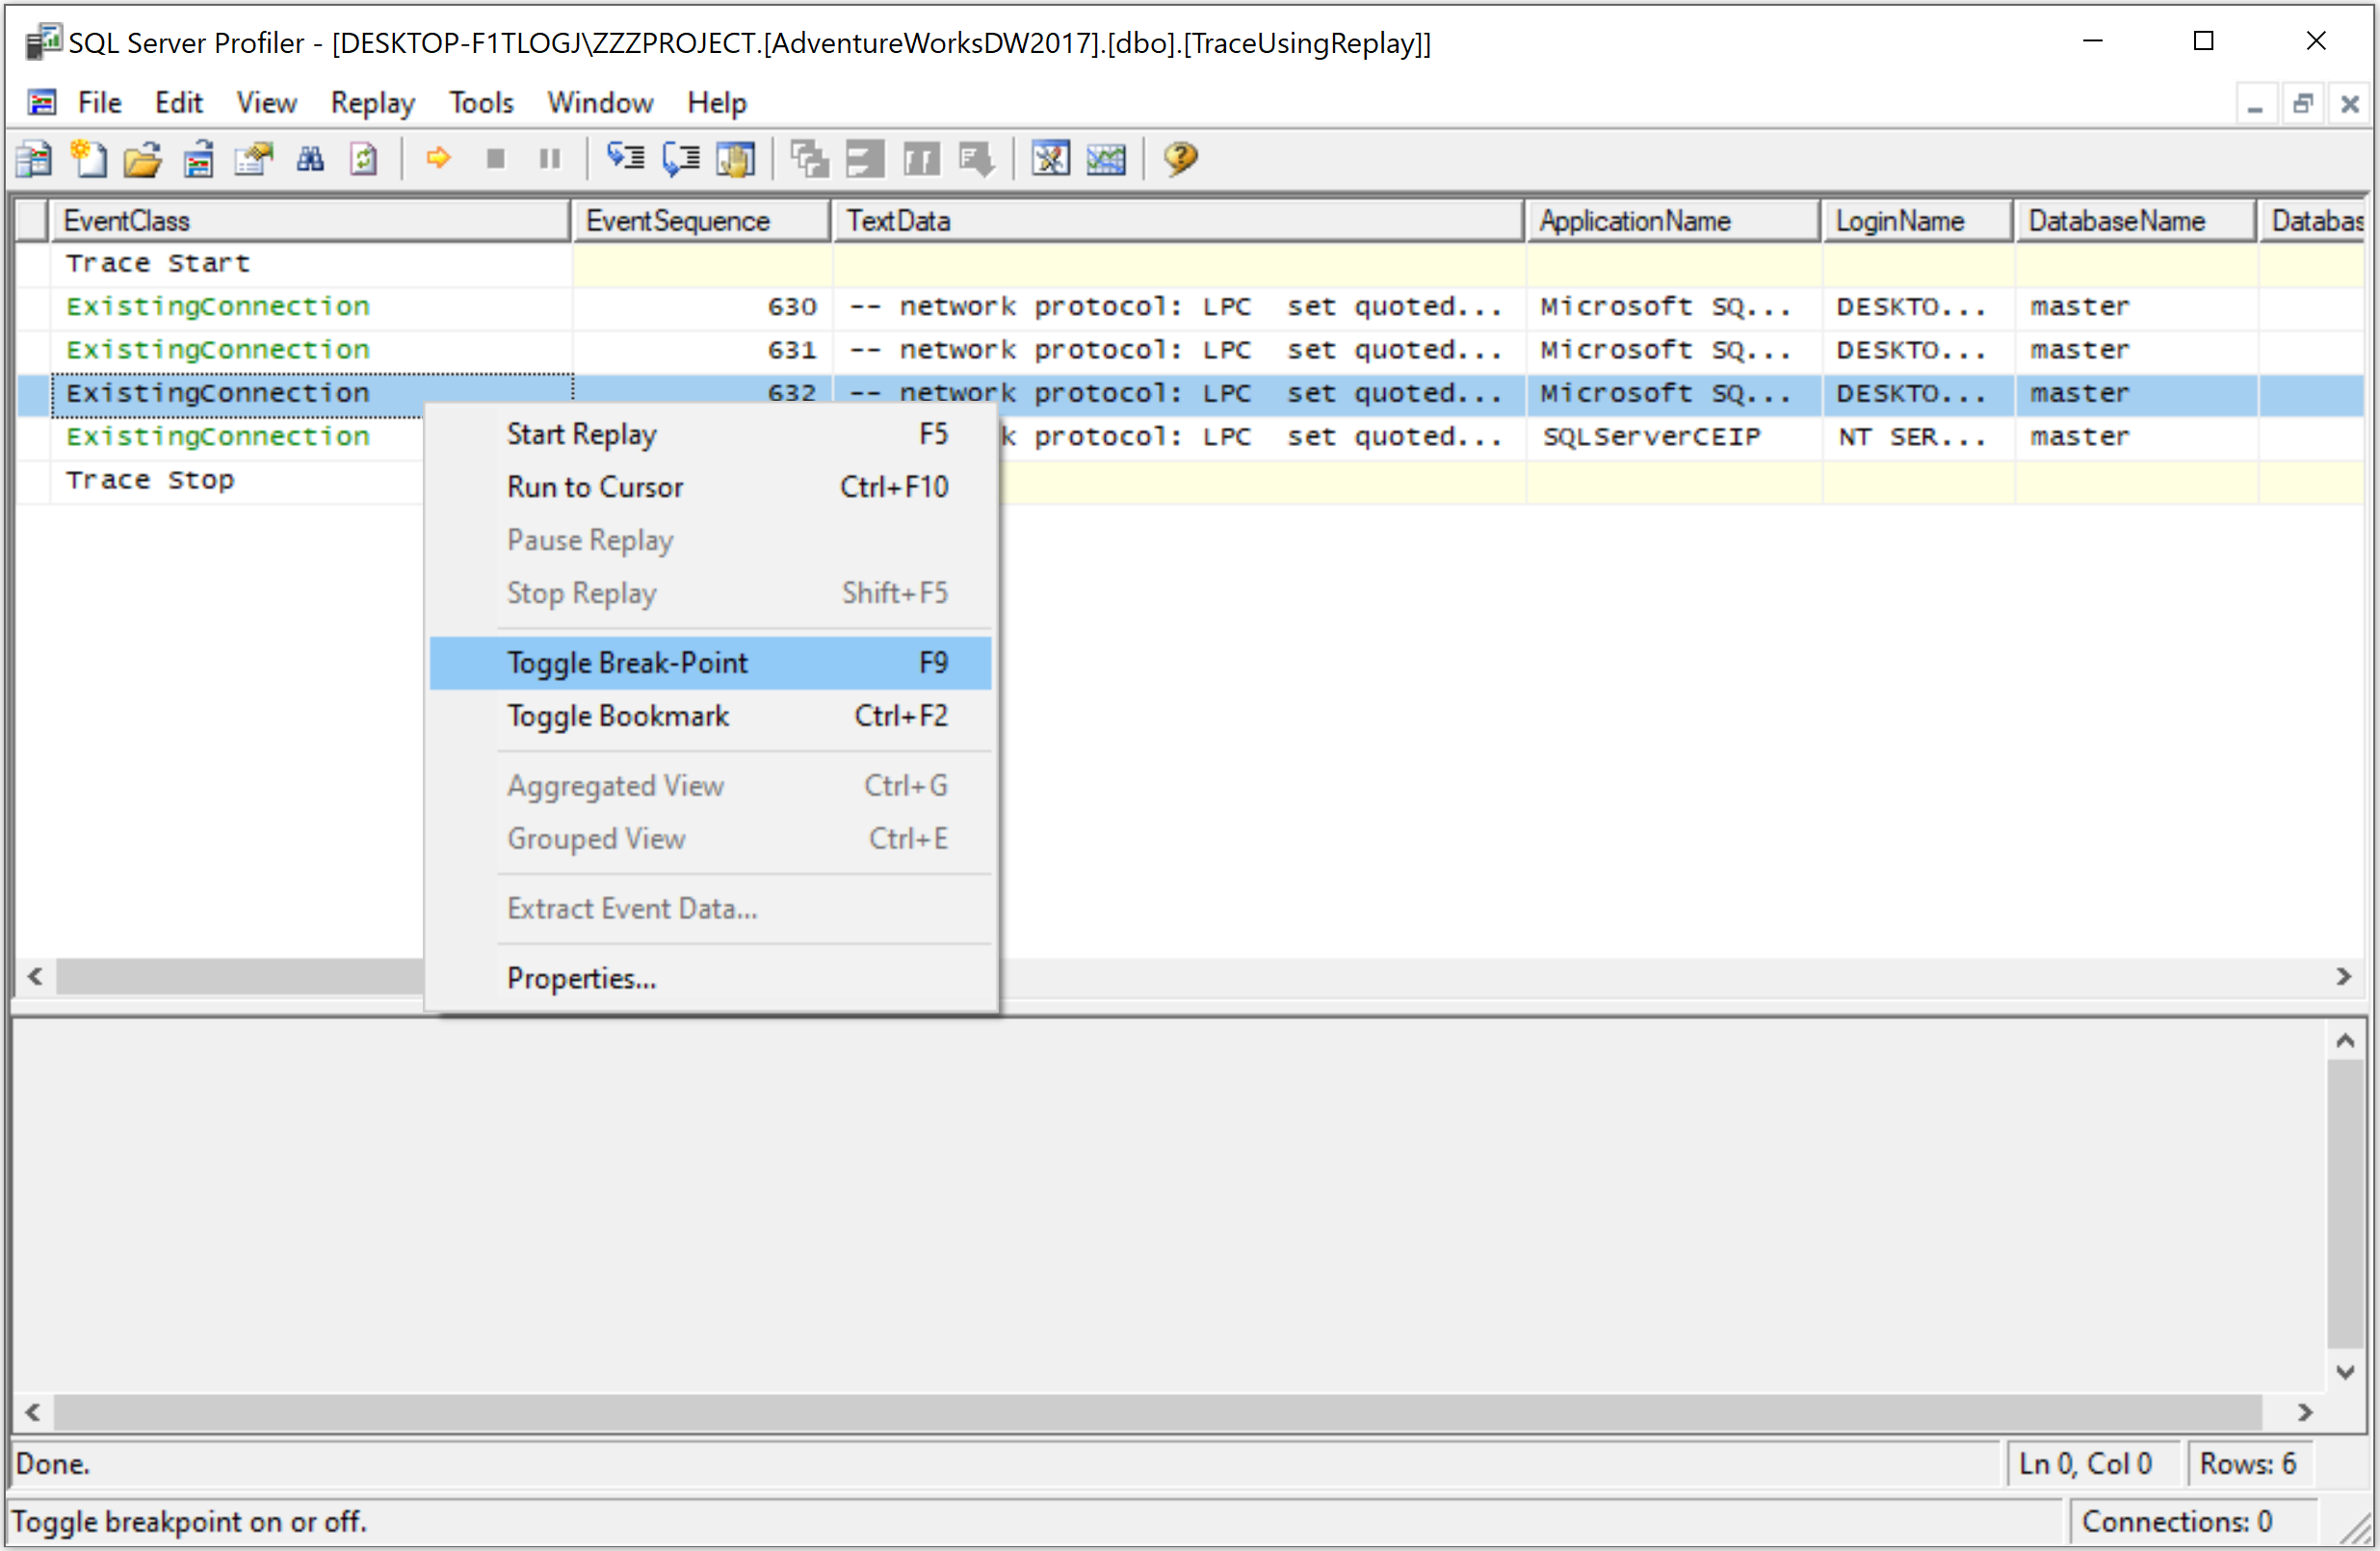Open trace file with folder icon
This screenshot has width=2380, height=1551.
143,158
